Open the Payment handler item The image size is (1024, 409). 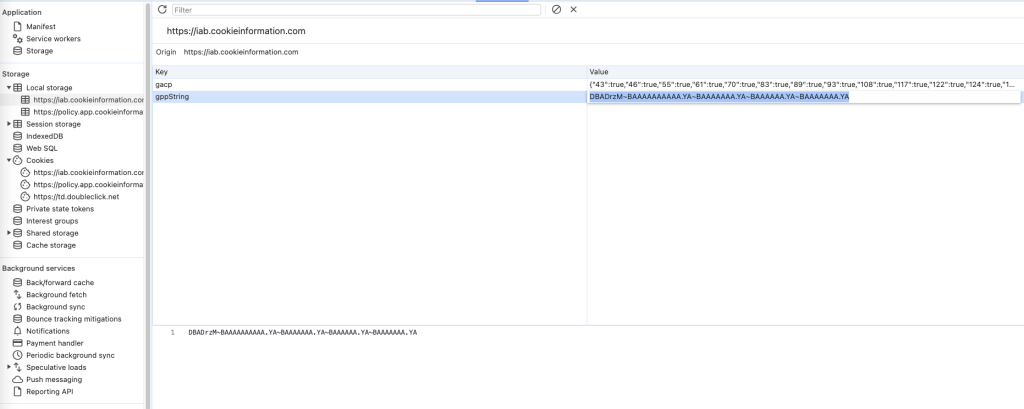(54, 343)
